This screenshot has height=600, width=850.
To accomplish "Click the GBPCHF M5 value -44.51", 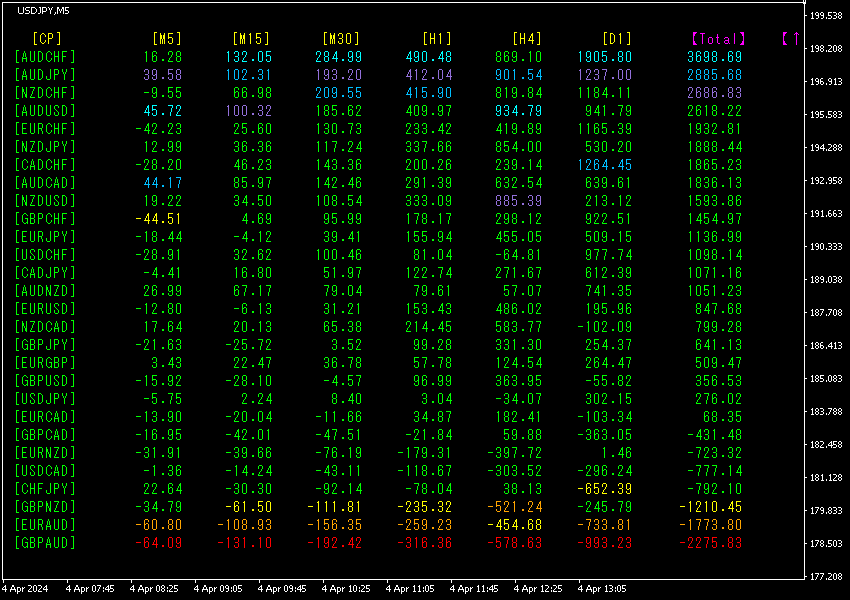I will 158,219.
